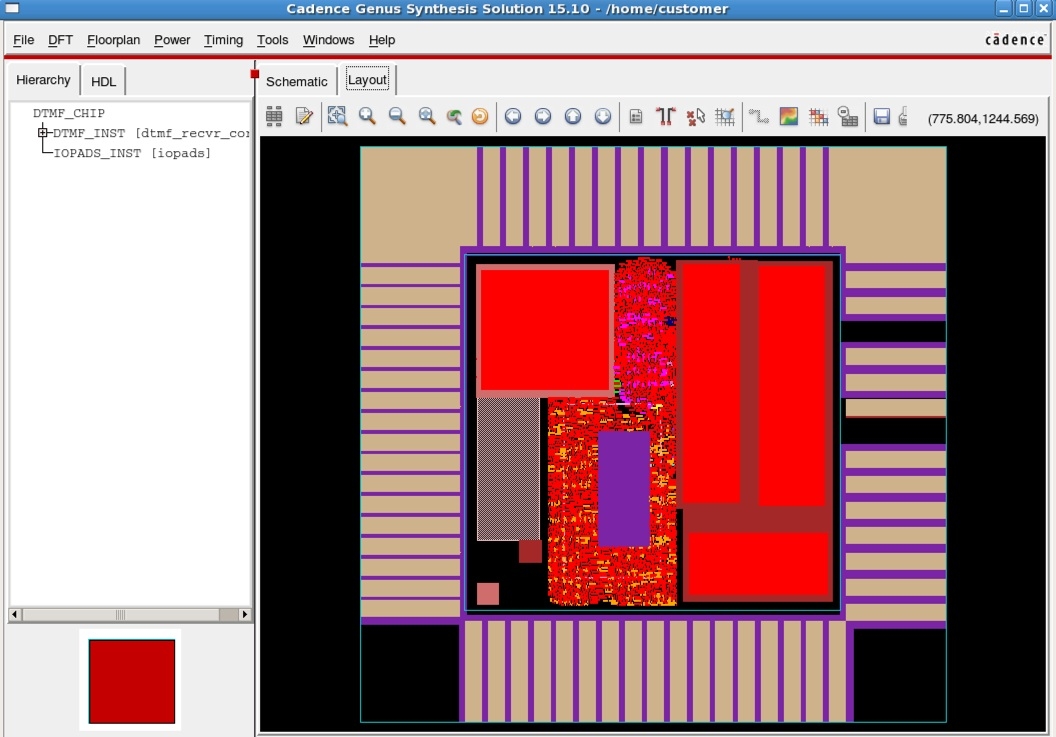Click the red overview thumbnail square
Viewport: 1056px width, 737px height.
pos(131,681)
